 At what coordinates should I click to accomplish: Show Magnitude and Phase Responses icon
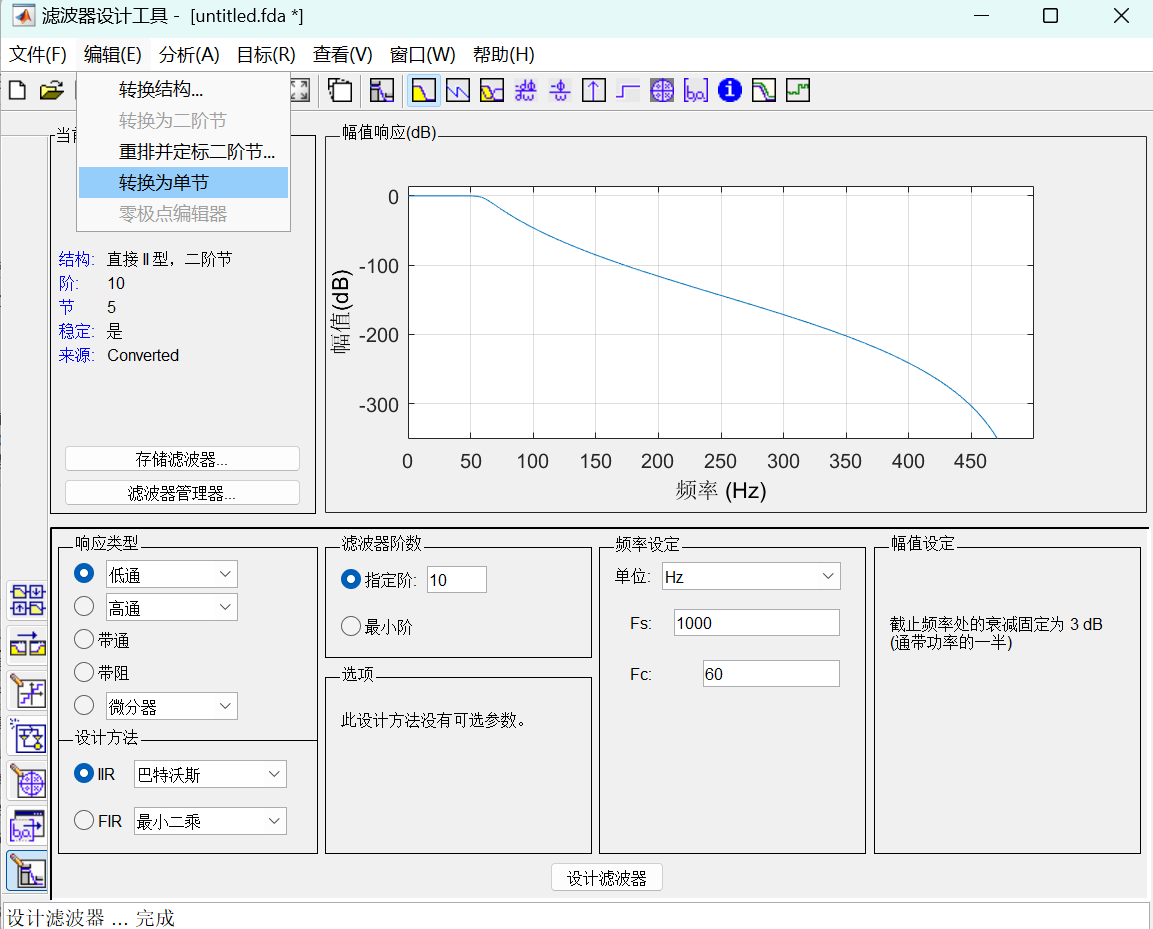492,90
